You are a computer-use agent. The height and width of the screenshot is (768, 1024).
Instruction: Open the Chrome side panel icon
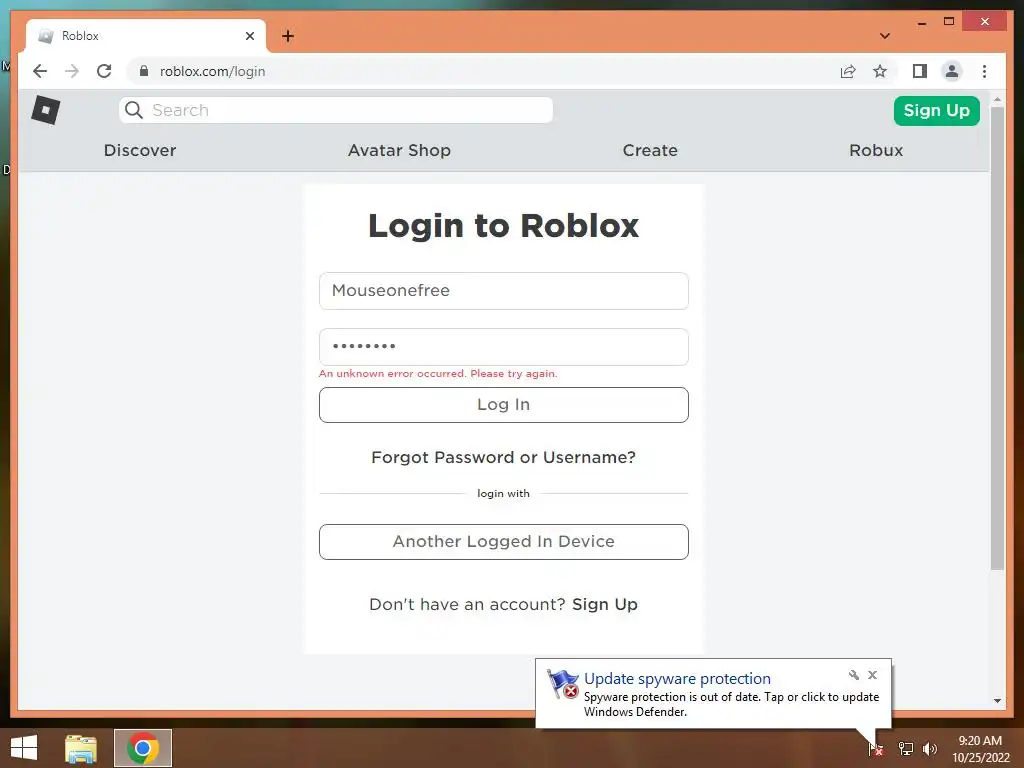(920, 71)
